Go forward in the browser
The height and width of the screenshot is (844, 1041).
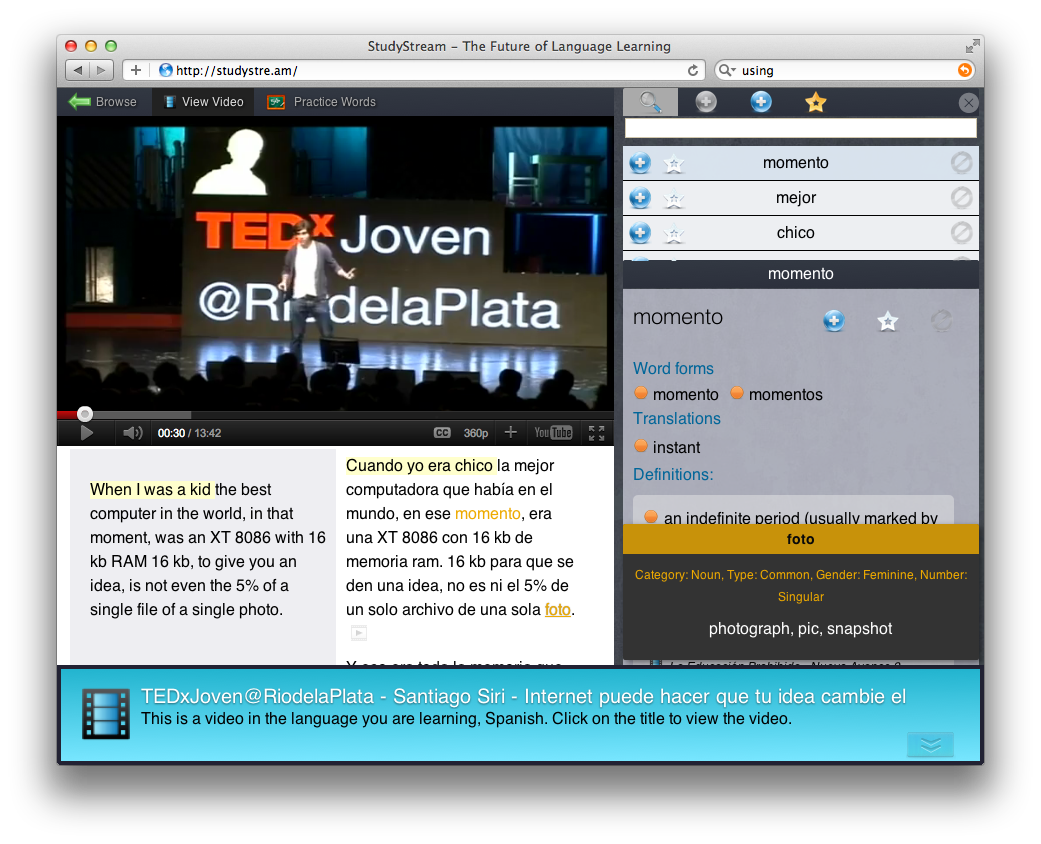[x=102, y=70]
